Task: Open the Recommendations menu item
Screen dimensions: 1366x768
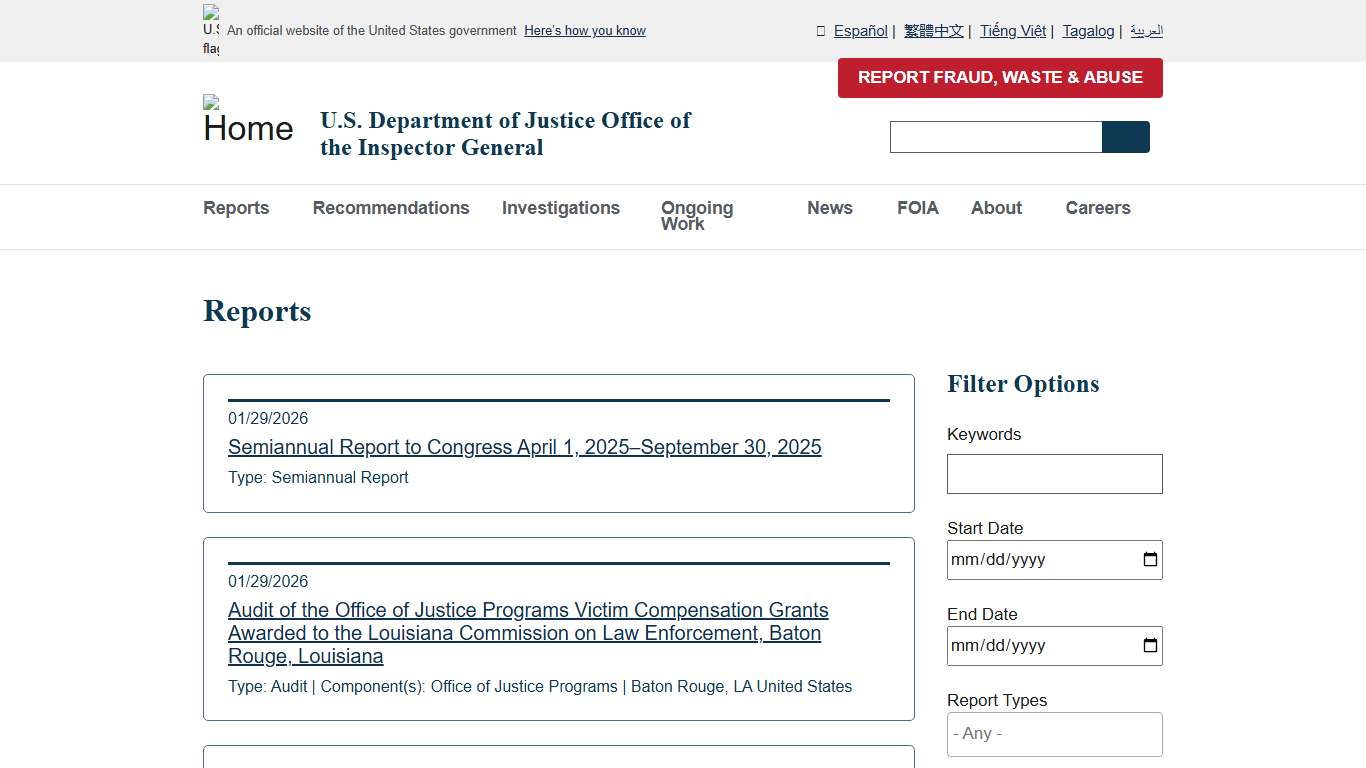Action: [390, 208]
